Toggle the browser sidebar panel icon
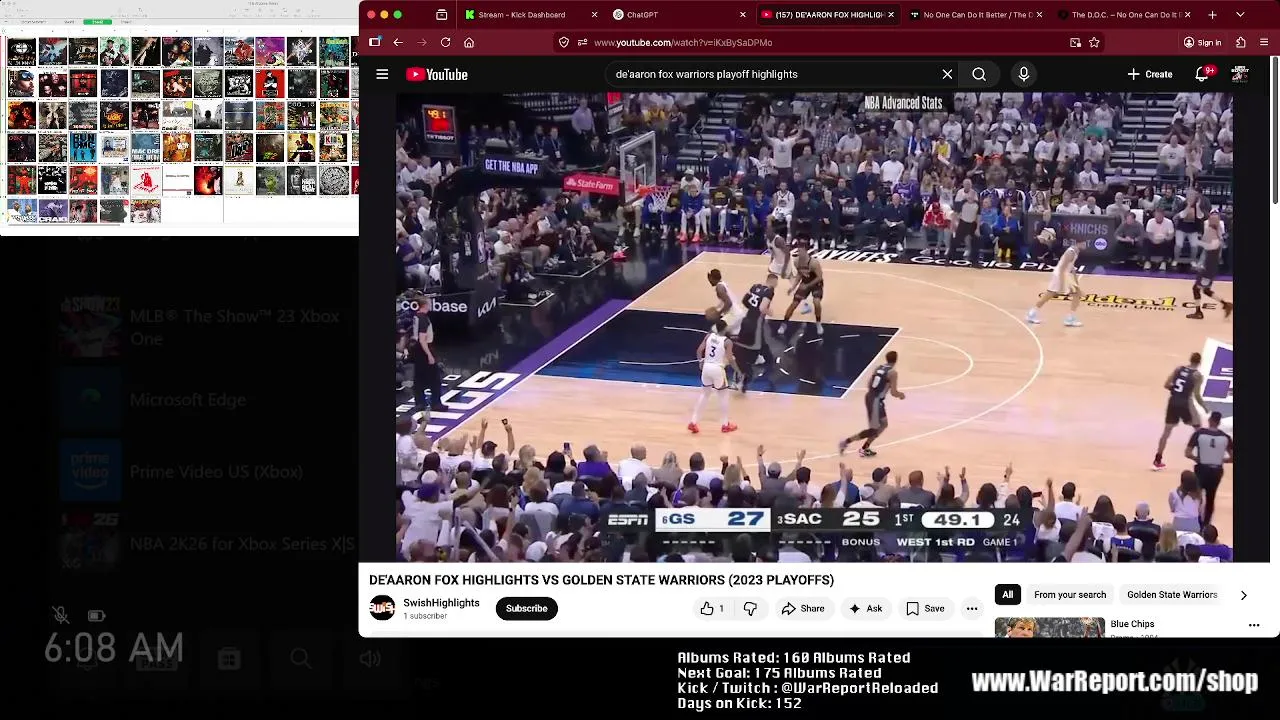Screen dimensions: 1280x720 (x=374, y=42)
